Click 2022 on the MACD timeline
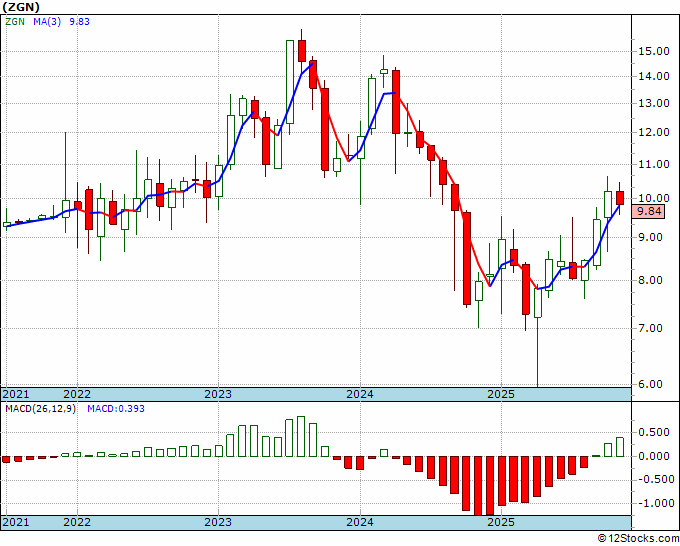 [x=77, y=522]
